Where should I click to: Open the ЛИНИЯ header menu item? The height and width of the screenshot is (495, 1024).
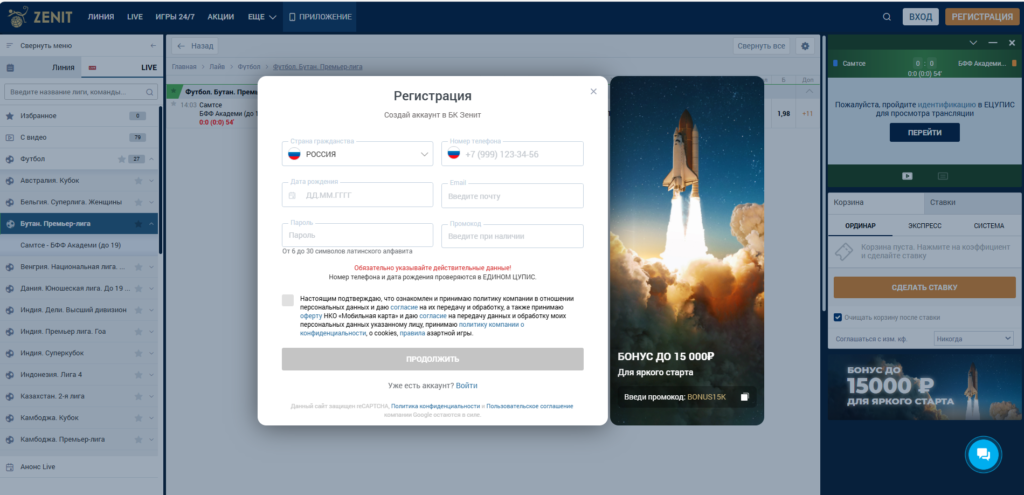[101, 17]
